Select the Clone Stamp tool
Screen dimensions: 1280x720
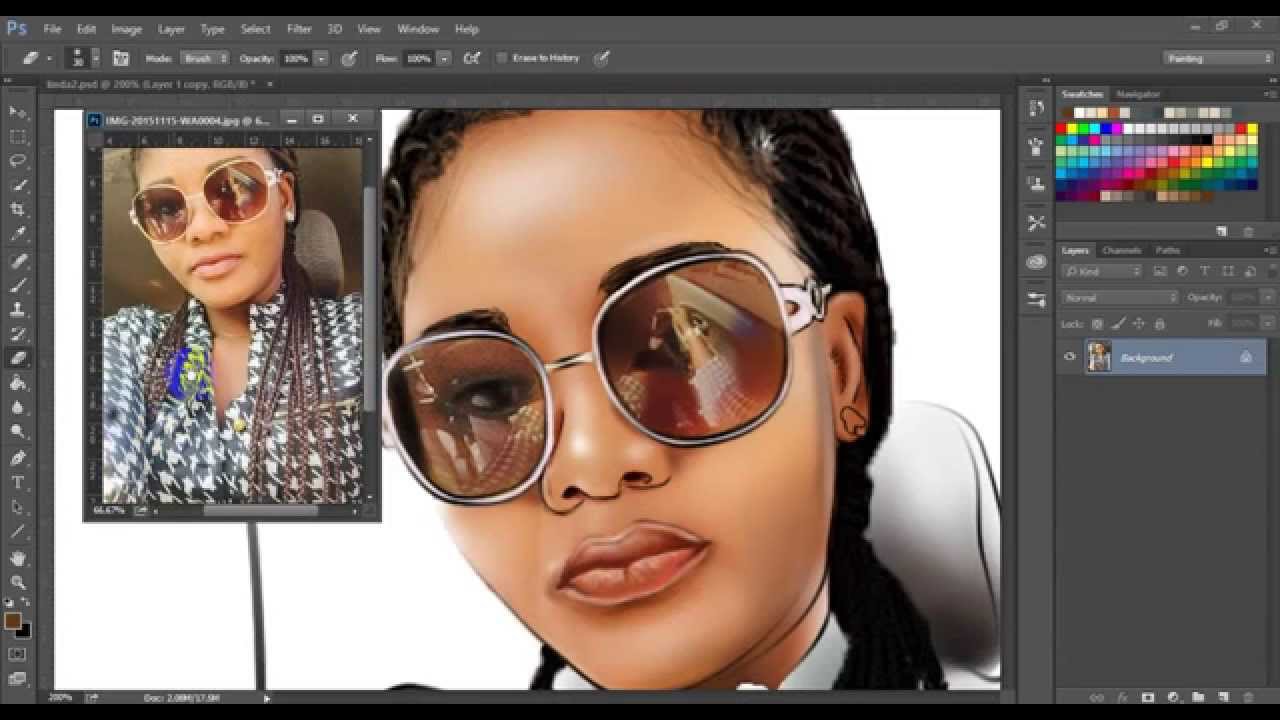click(x=18, y=310)
